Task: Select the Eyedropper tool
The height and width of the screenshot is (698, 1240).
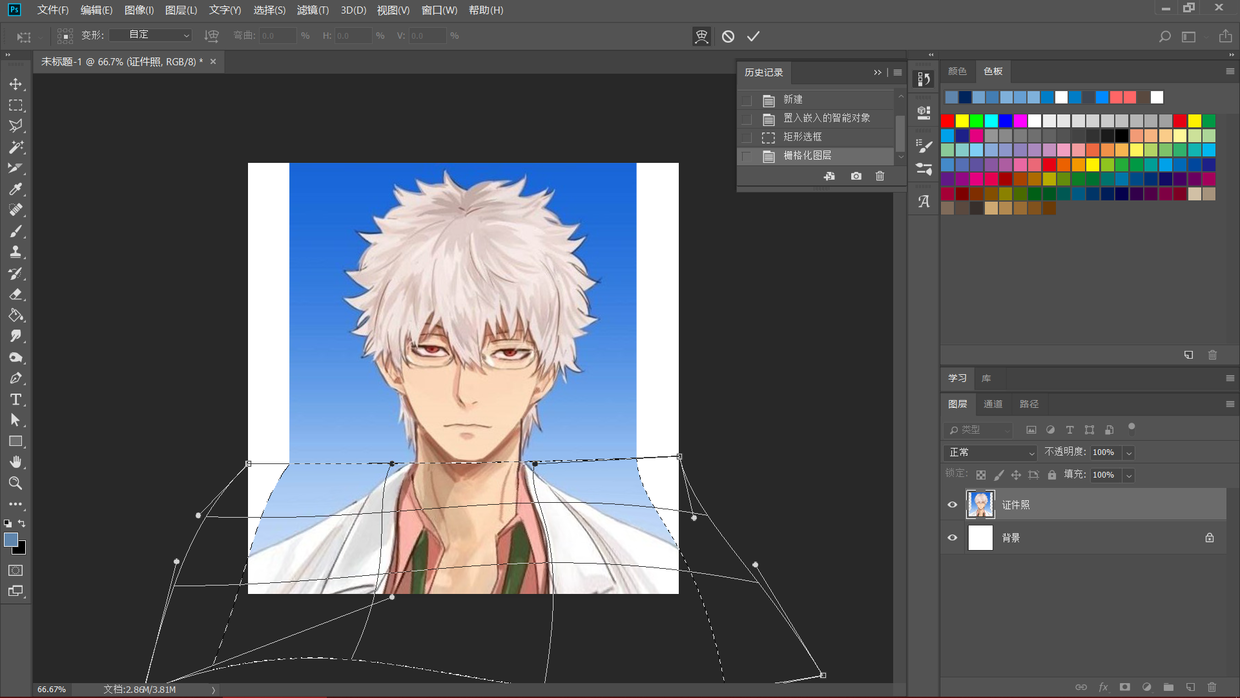Action: point(16,189)
